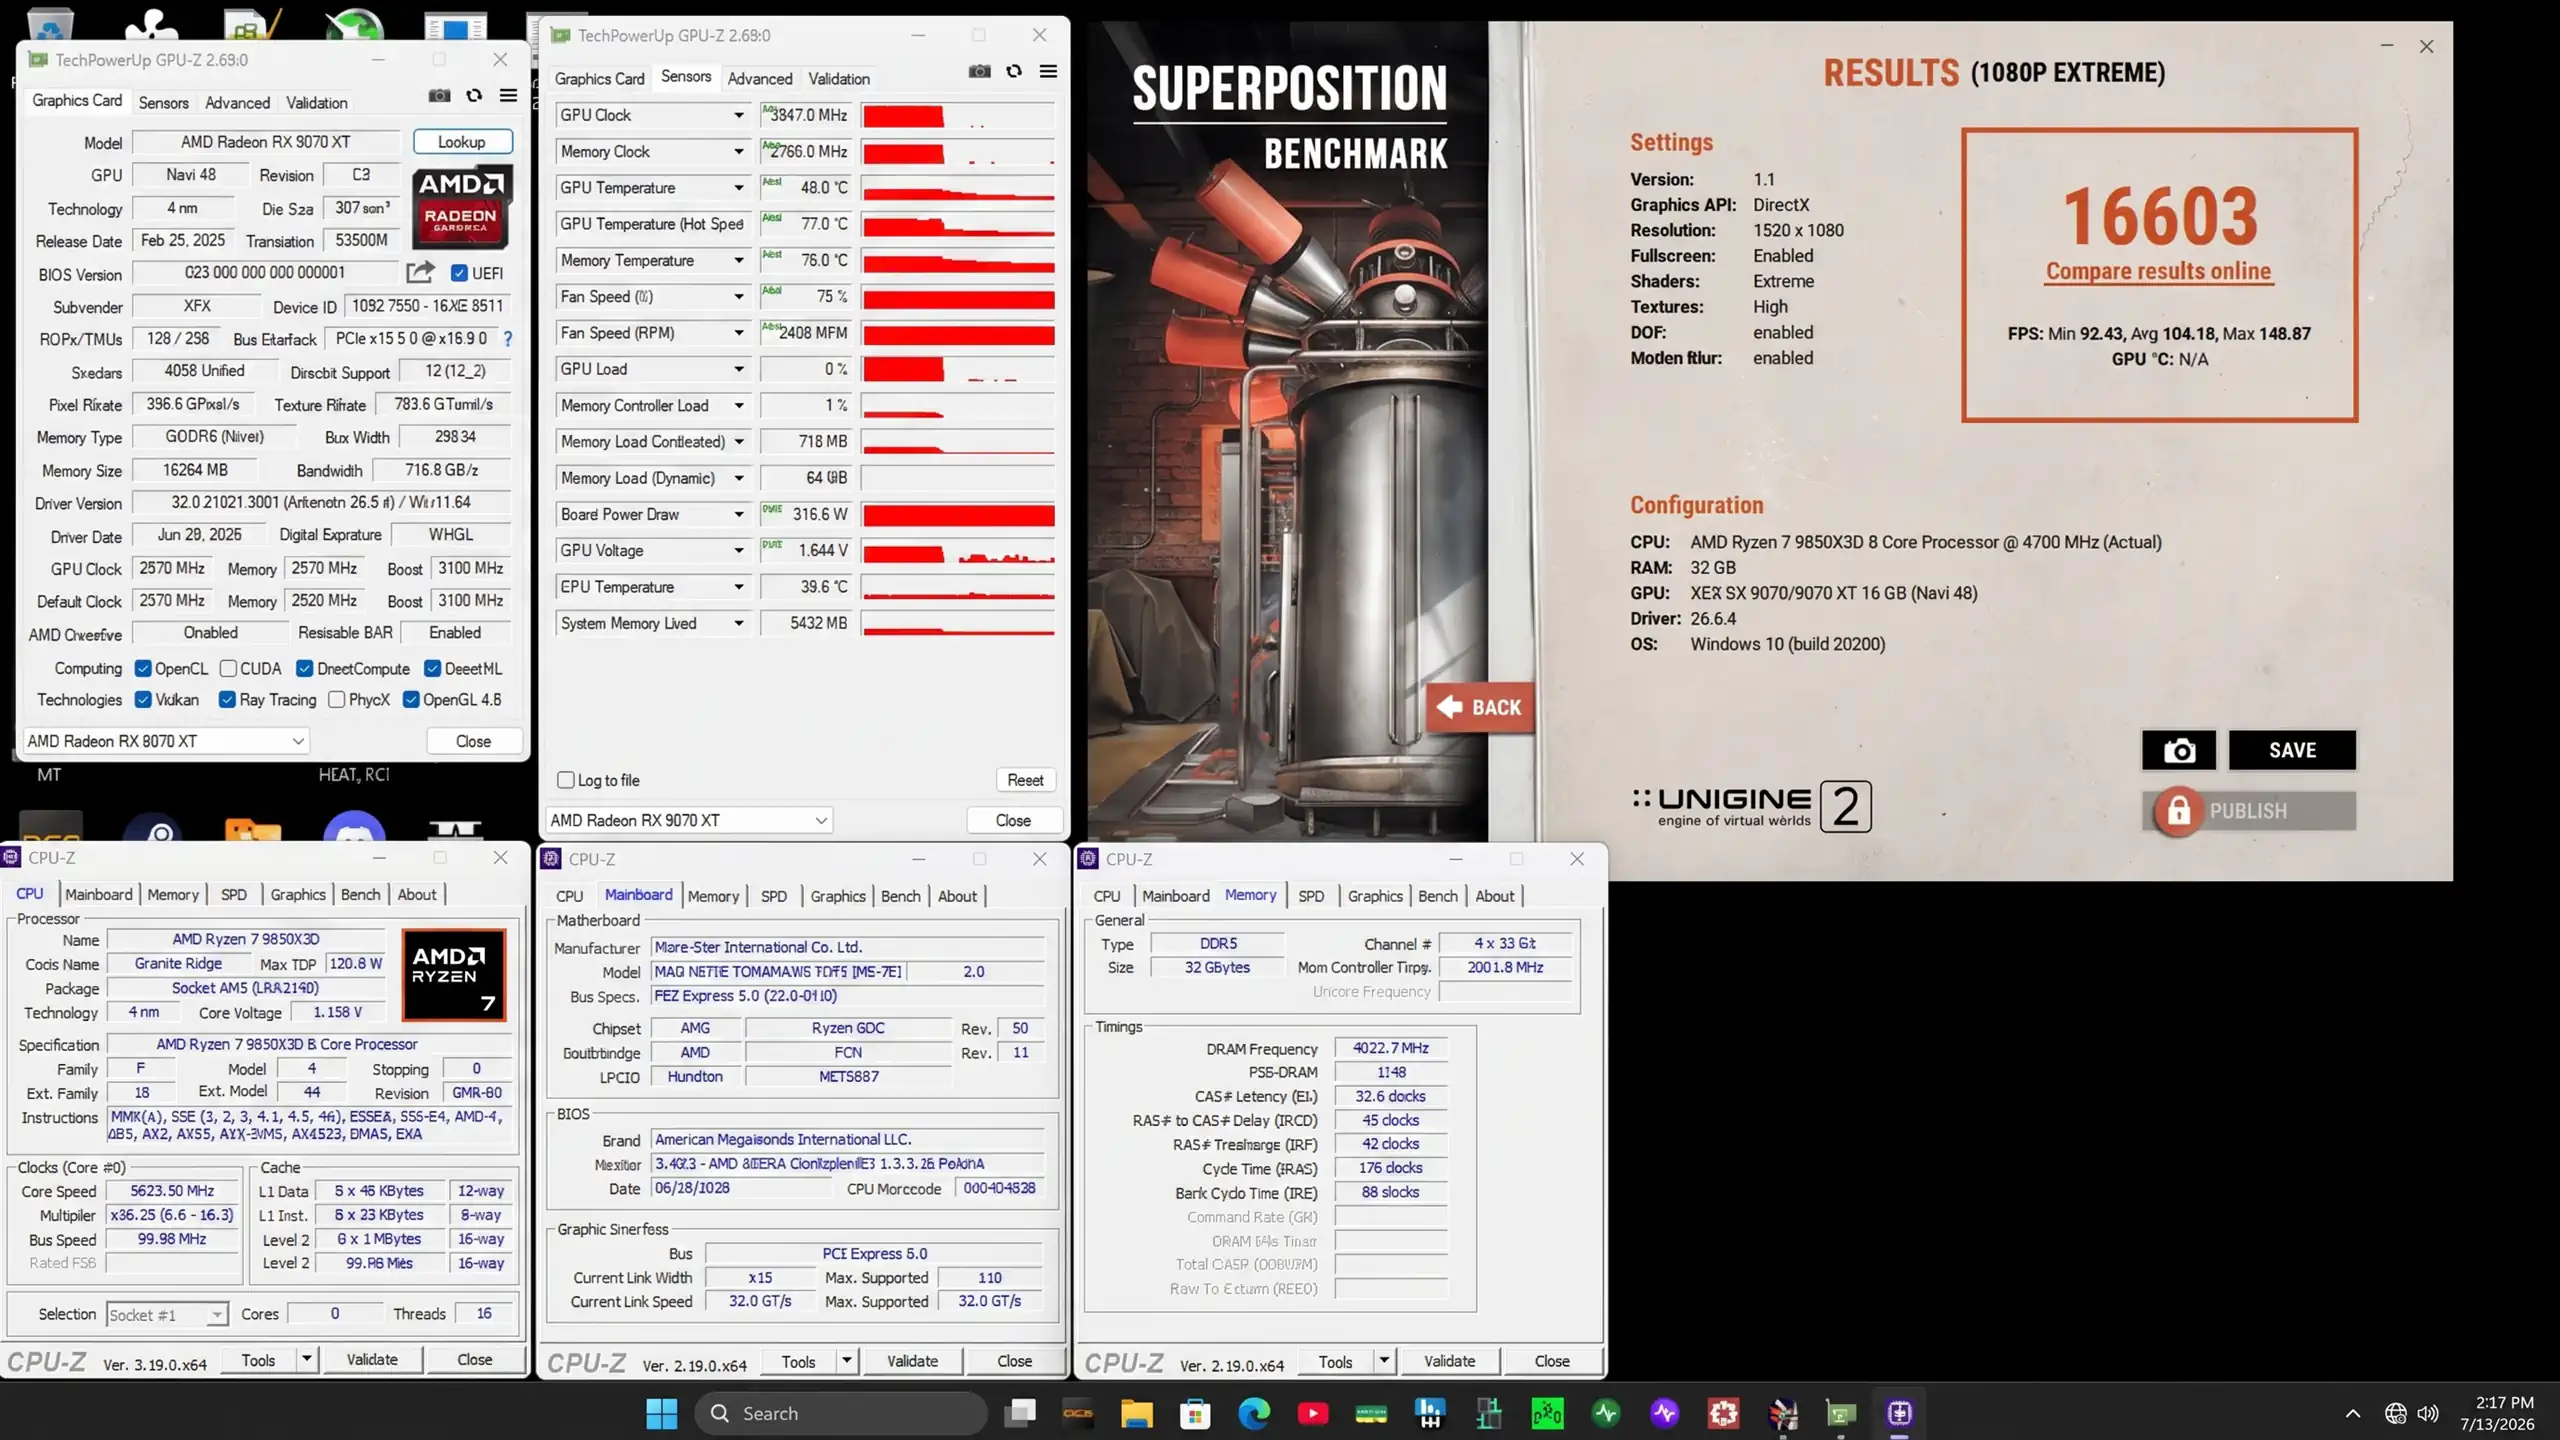
Task: Toggle the DirectML checkbox
Action: click(x=432, y=669)
